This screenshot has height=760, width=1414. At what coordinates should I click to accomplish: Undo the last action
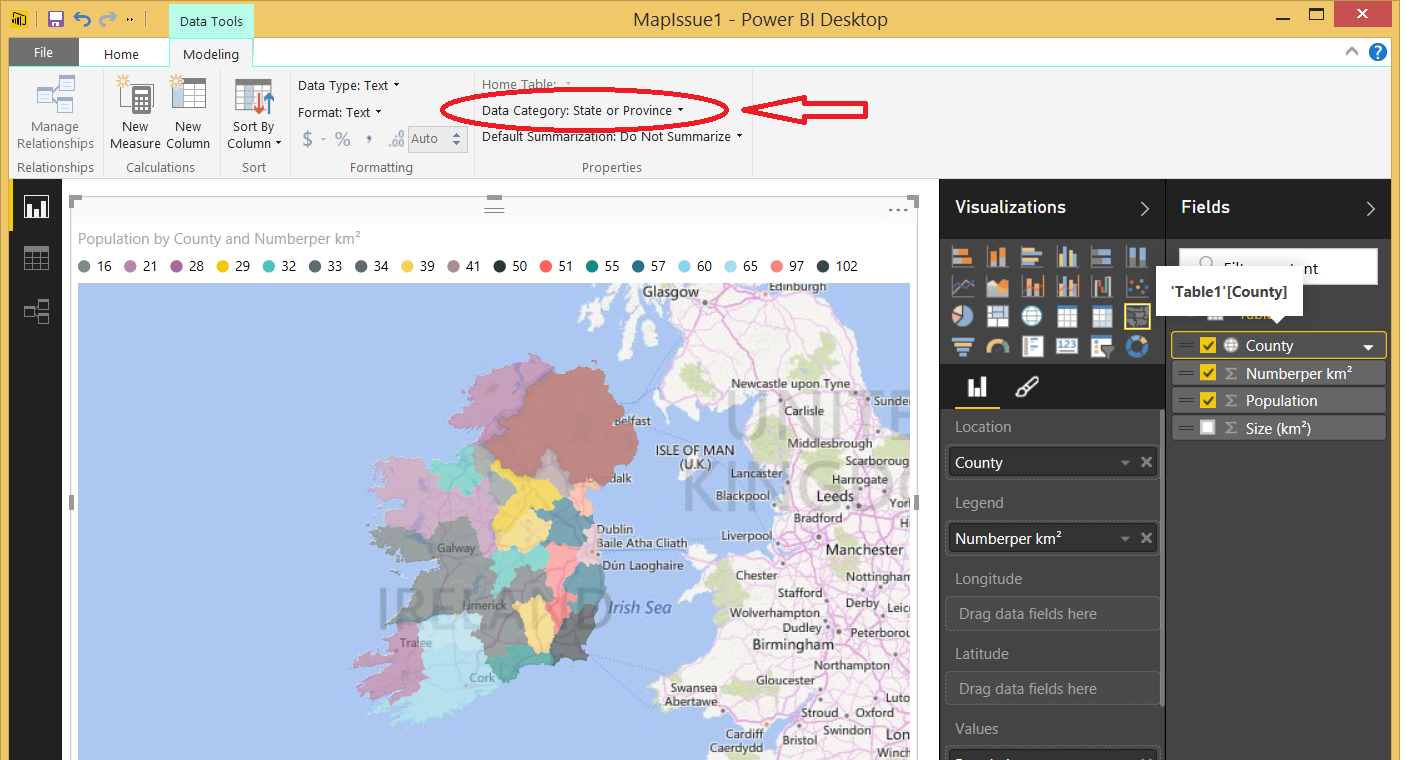click(x=82, y=19)
